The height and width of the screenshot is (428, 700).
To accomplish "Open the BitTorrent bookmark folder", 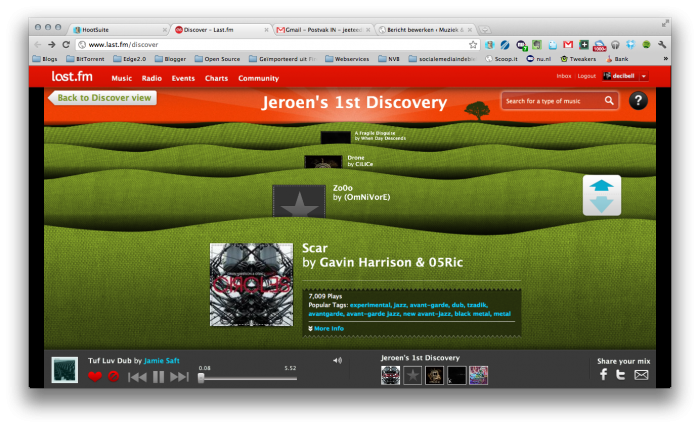I will coord(85,58).
